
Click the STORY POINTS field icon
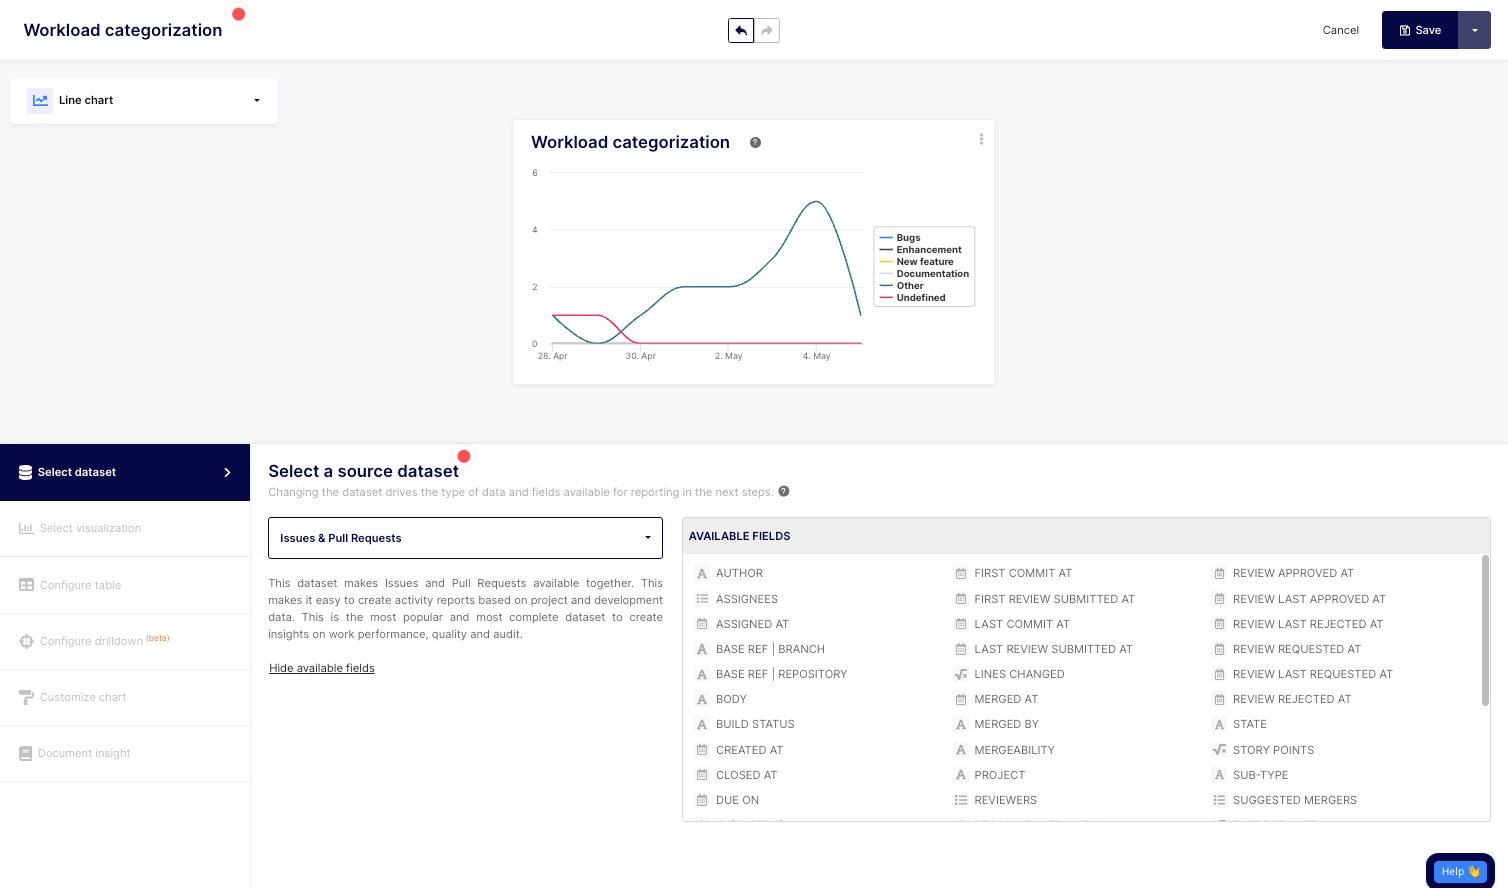point(1219,750)
